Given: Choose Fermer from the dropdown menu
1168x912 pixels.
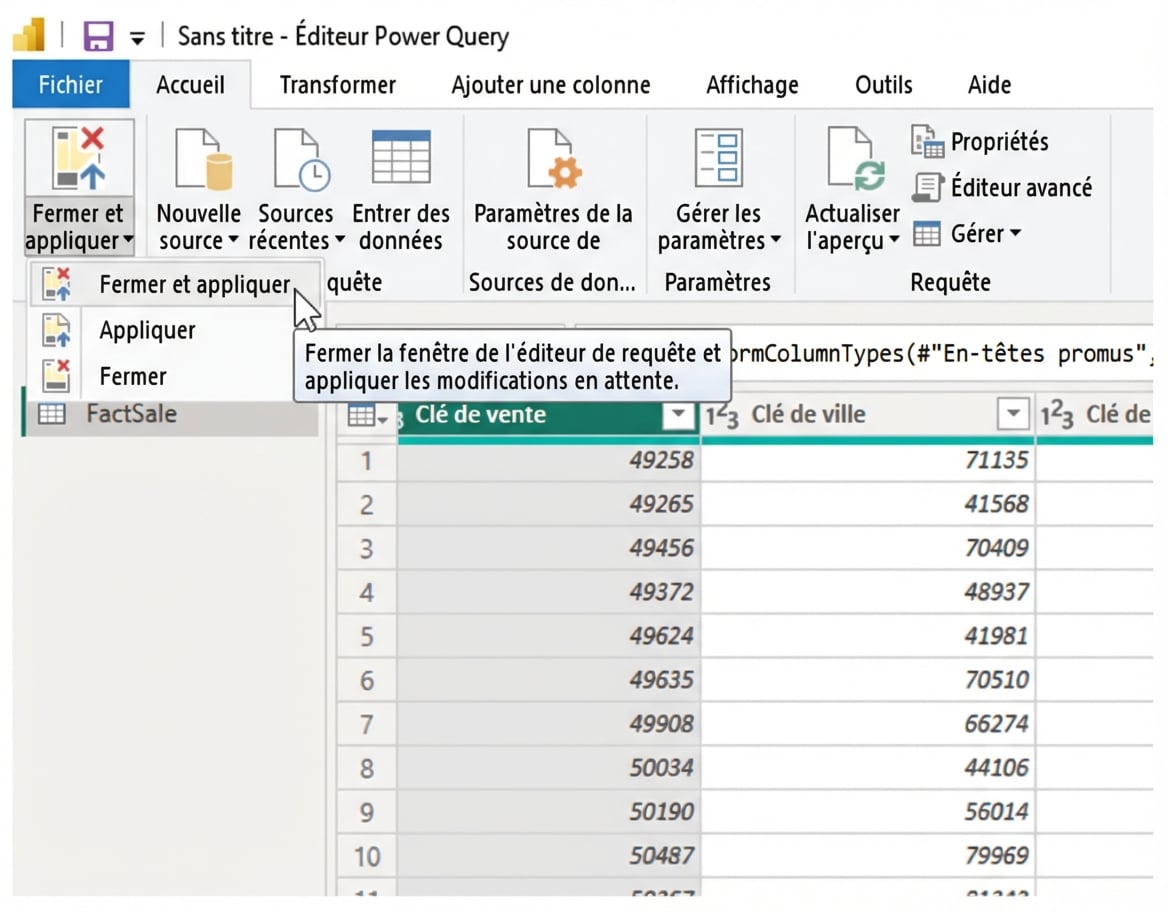Looking at the screenshot, I should (x=133, y=377).
